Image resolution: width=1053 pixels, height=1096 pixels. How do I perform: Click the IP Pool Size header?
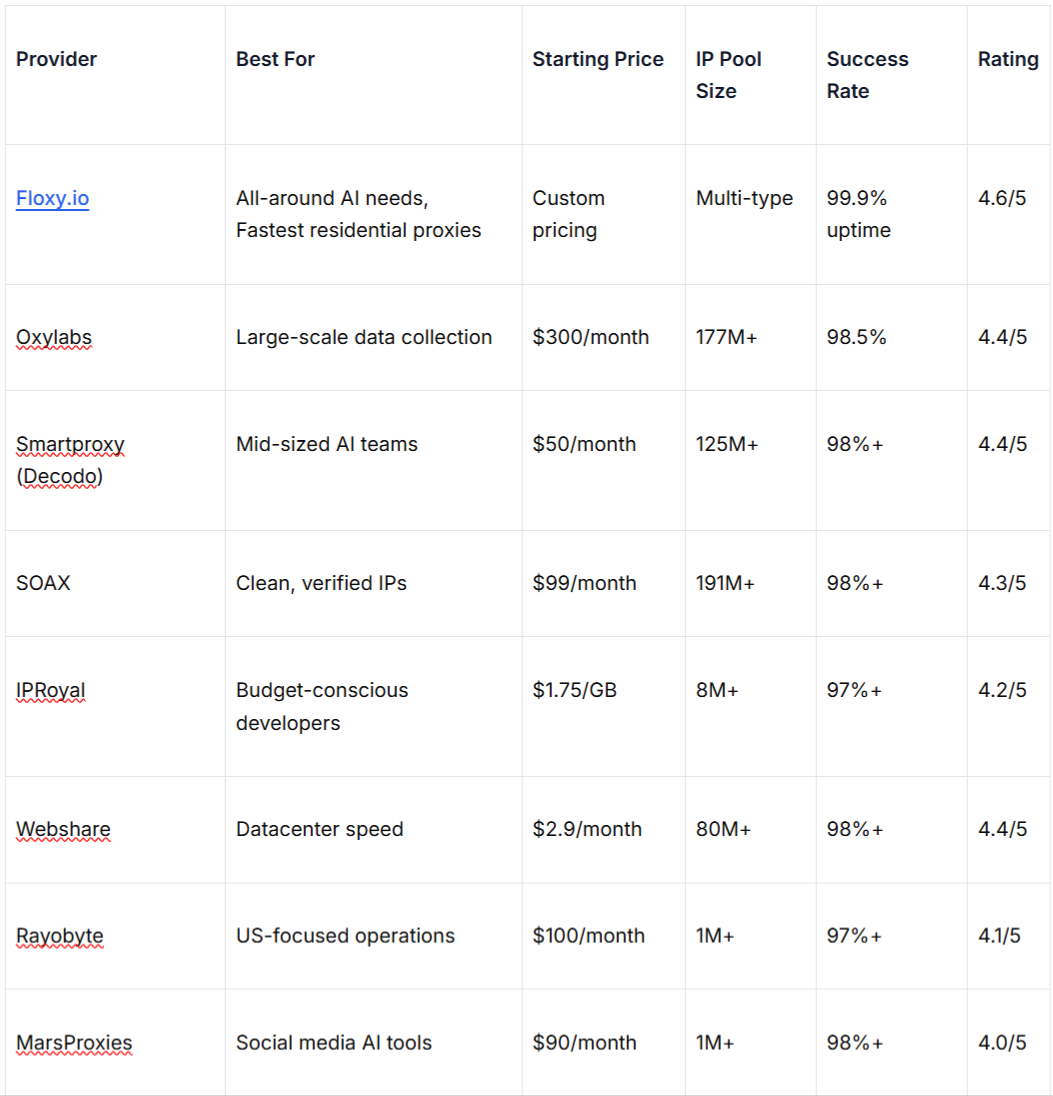[x=728, y=75]
